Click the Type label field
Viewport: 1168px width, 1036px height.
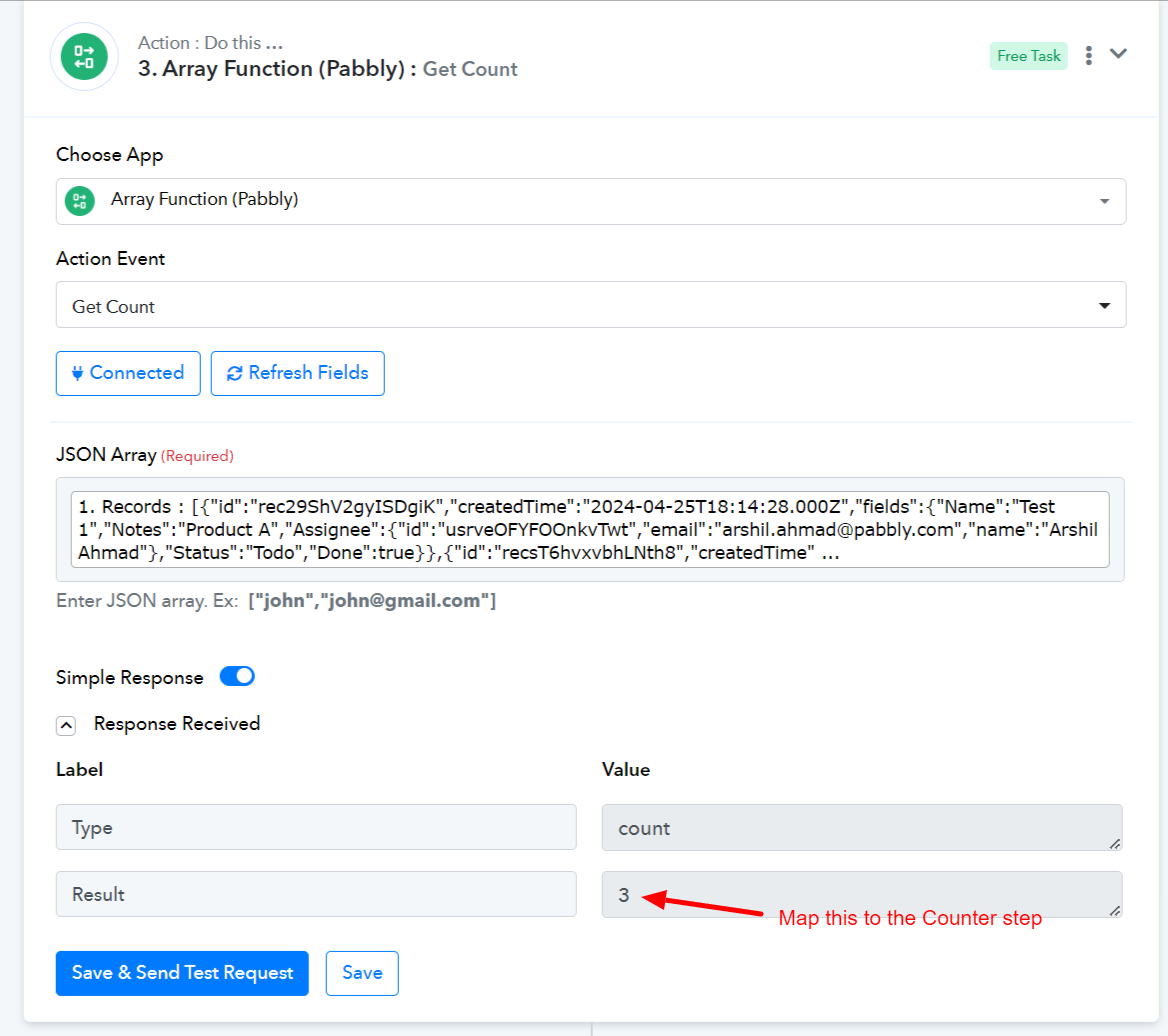(x=316, y=827)
